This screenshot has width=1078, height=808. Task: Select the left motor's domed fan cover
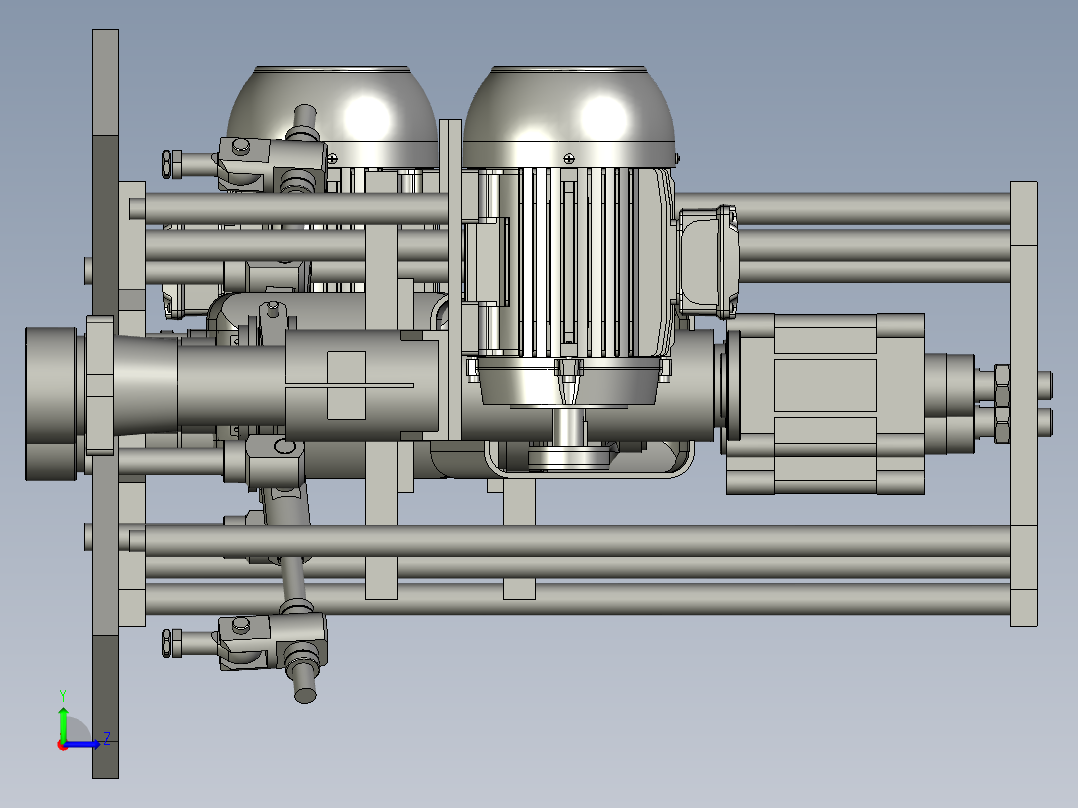click(333, 116)
